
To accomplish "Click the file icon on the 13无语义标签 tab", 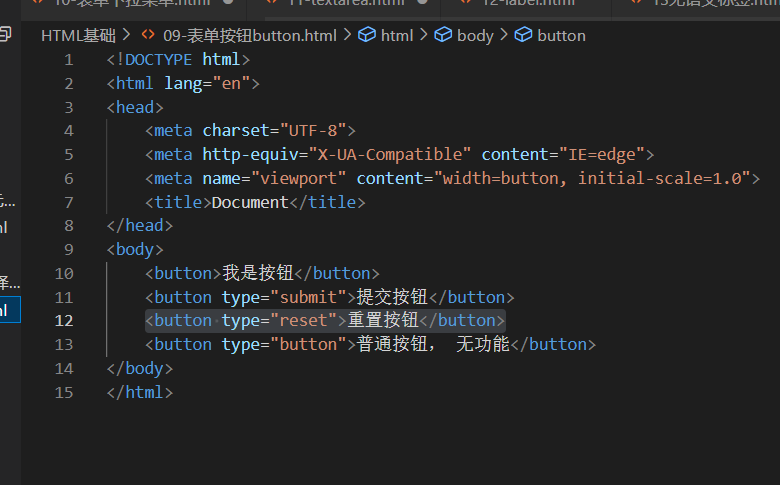I will (x=634, y=3).
